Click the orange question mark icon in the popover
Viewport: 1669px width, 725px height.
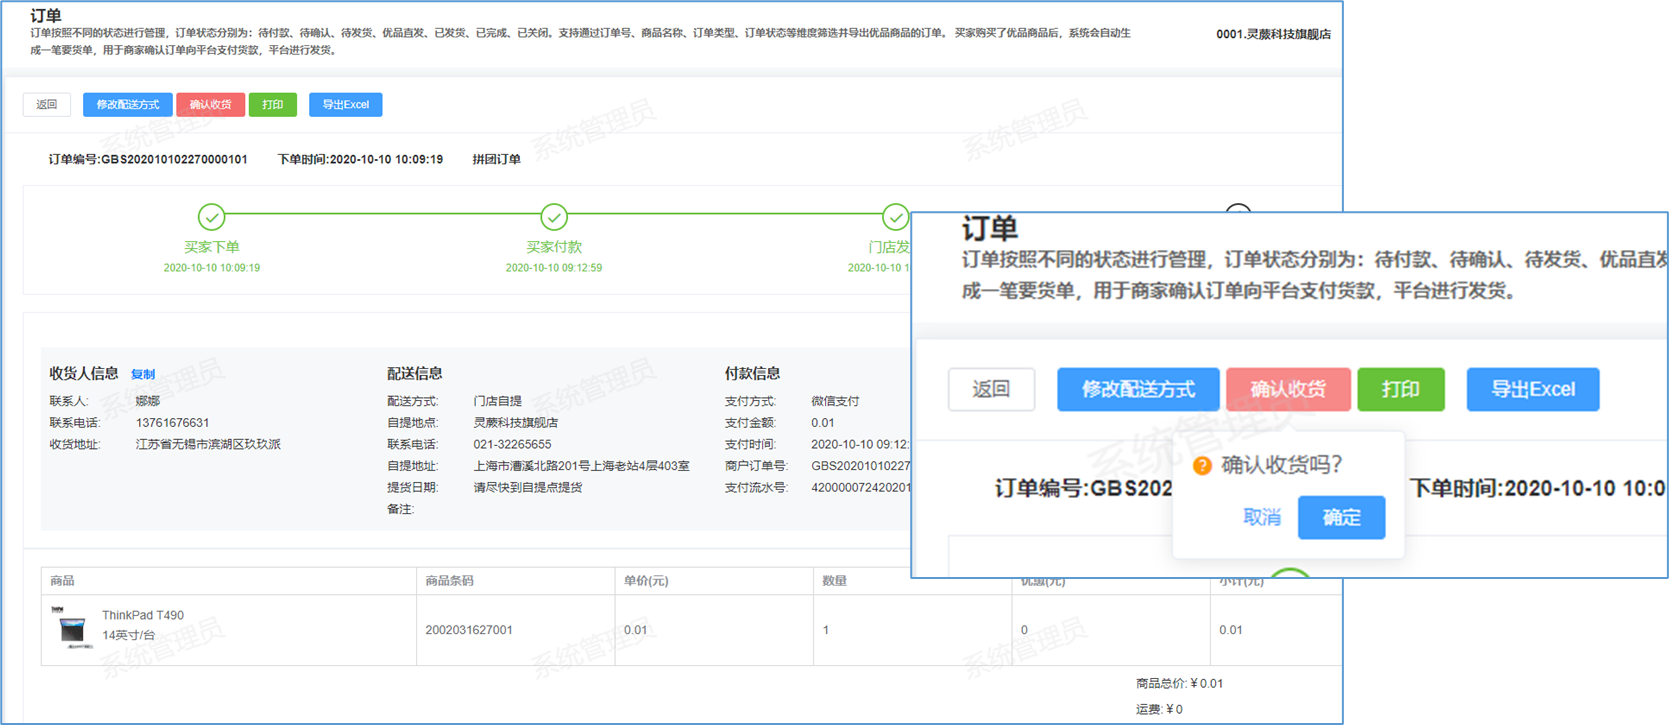(1202, 465)
